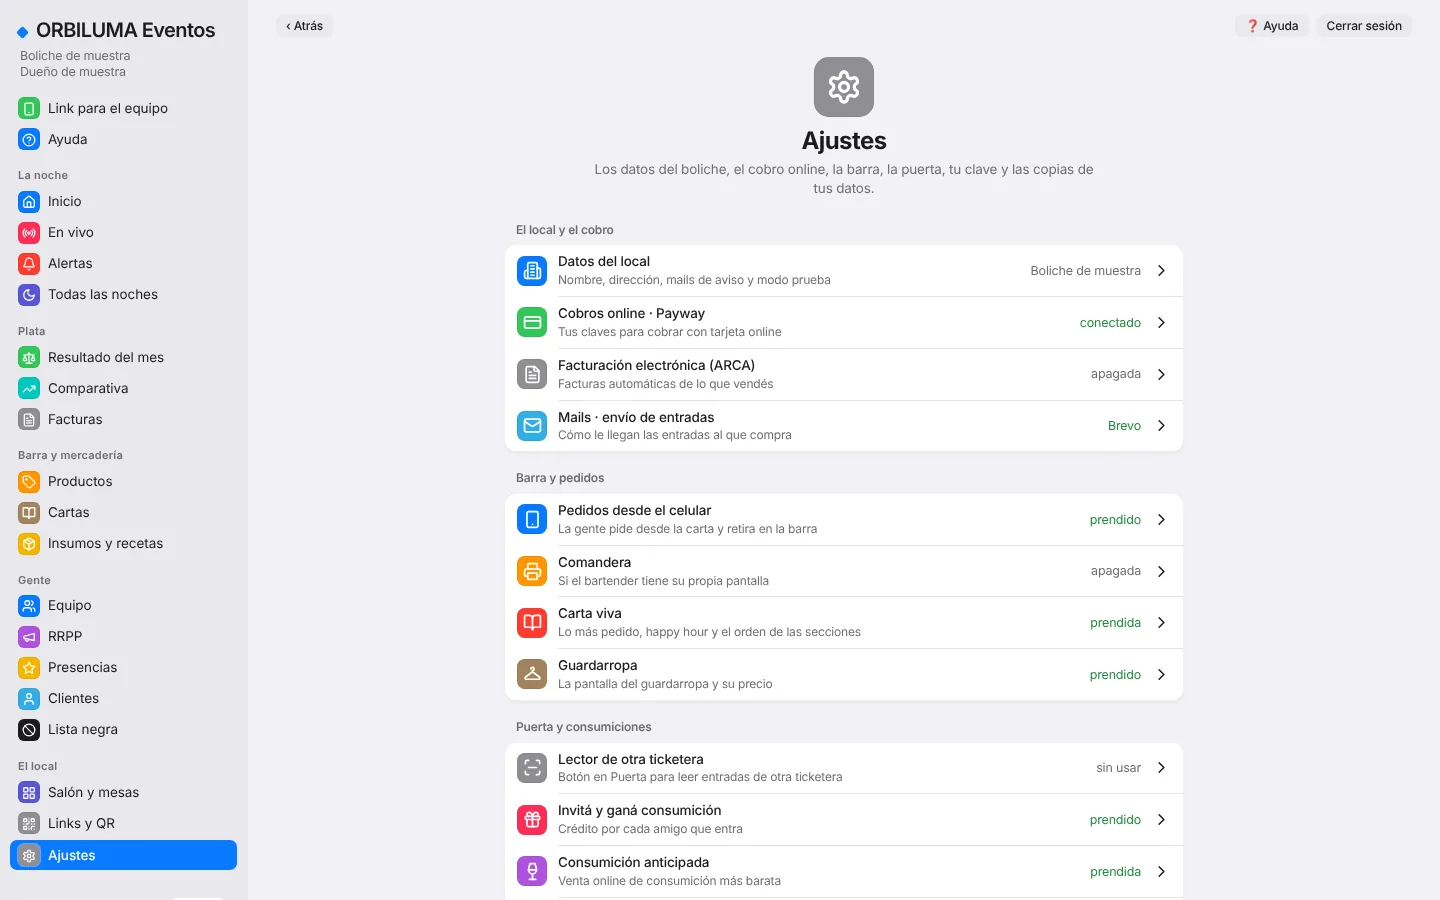Viewport: 1440px width, 900px height.
Task: Open the Ayuda sidebar question-mark icon
Action: (29, 139)
